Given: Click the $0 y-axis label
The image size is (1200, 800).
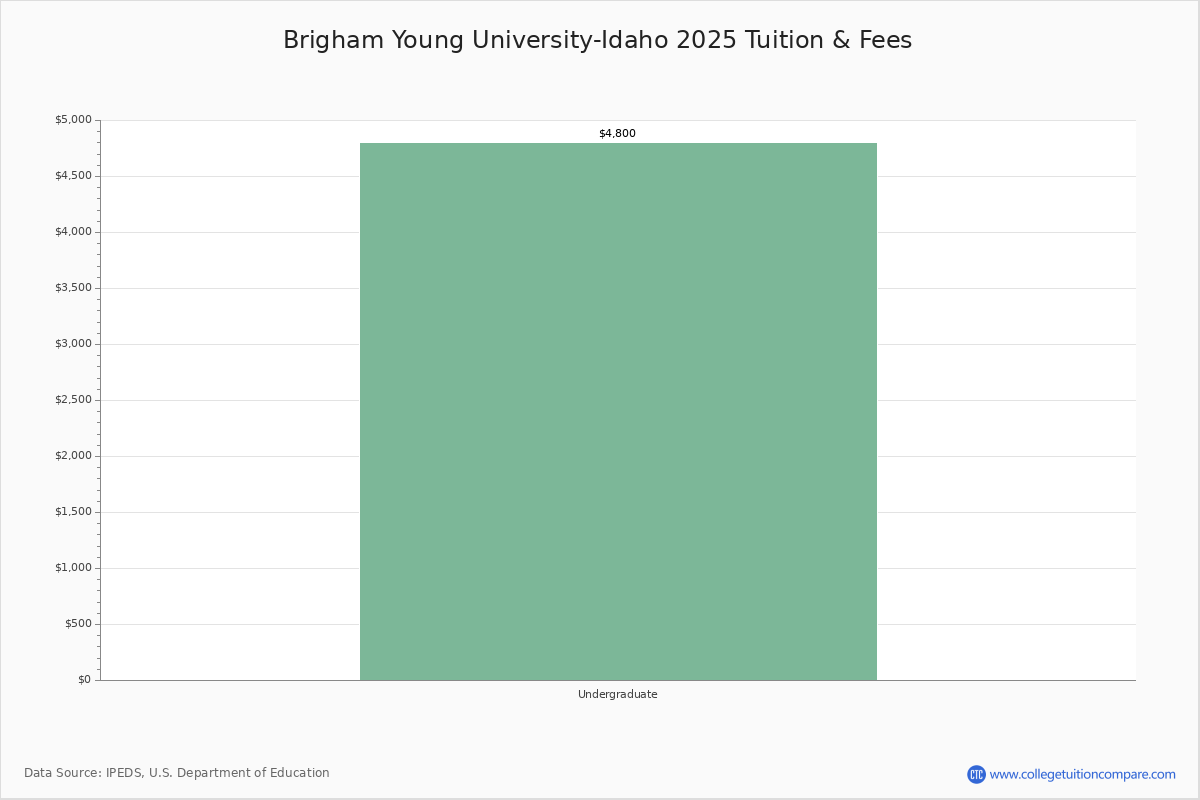Looking at the screenshot, I should click(84, 680).
